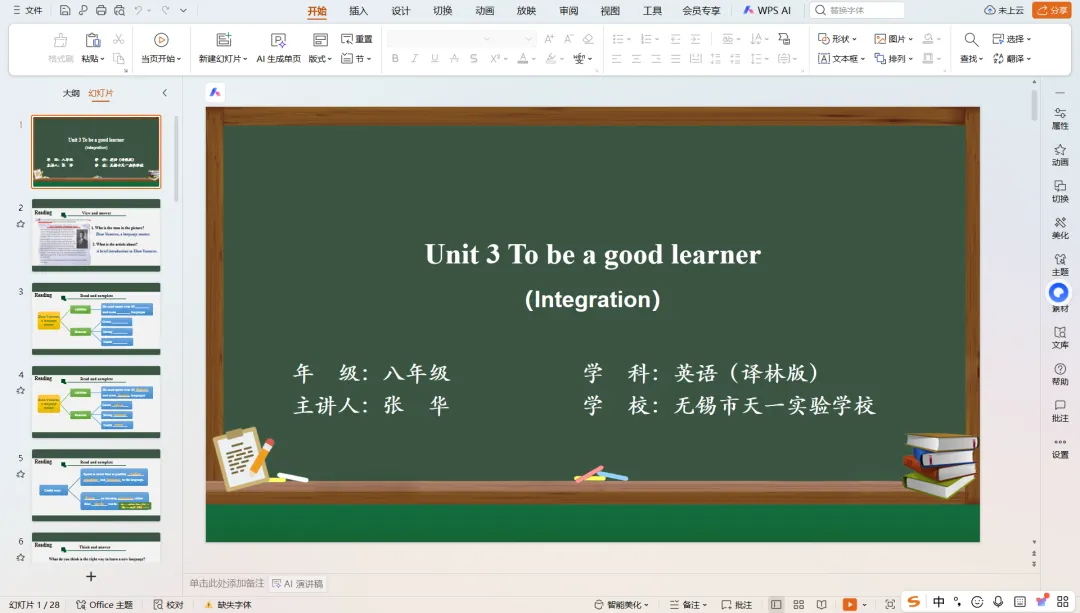
Task: Switch to the 设计 ribbon tab
Action: coord(400,10)
